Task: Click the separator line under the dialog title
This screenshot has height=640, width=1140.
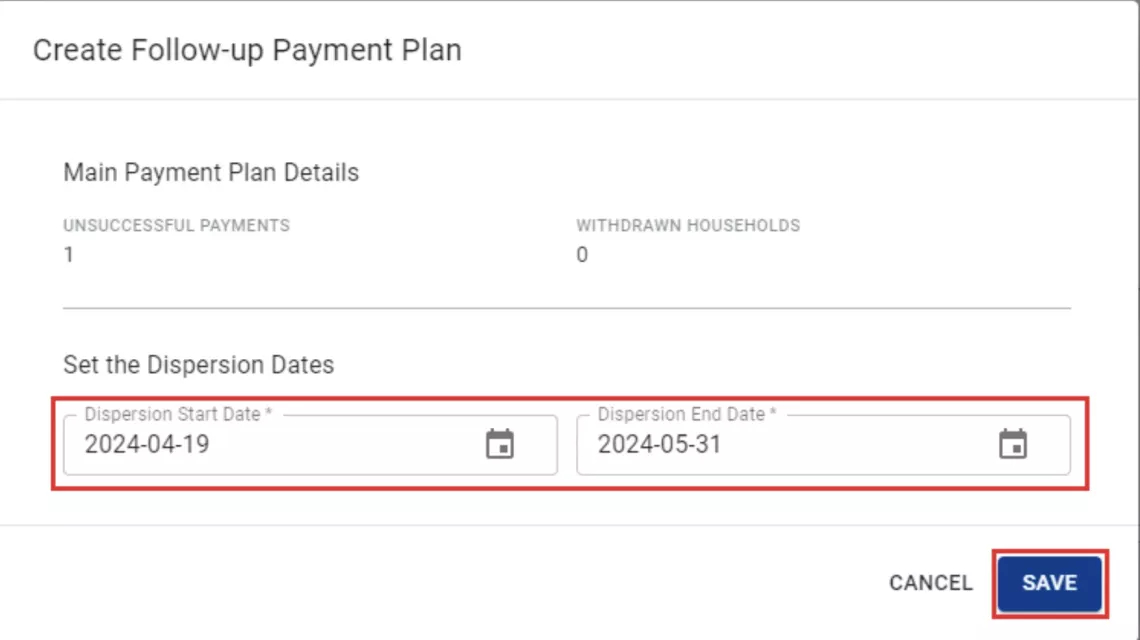Action: point(569,99)
